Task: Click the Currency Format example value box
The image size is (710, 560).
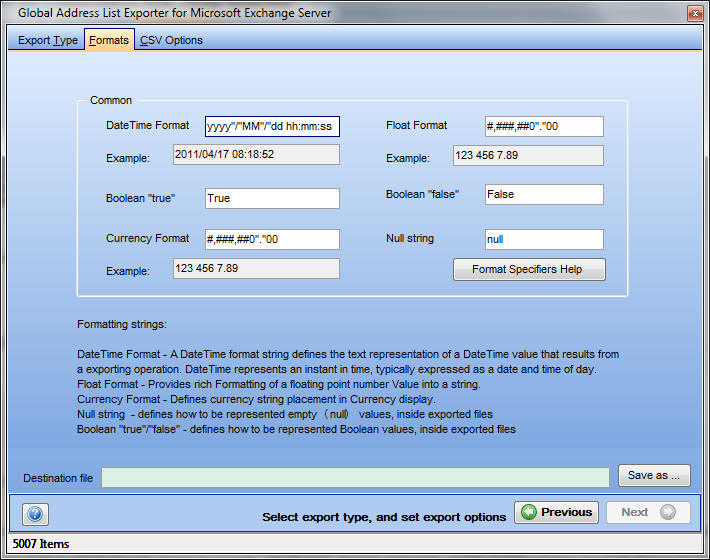Action: pos(256,268)
